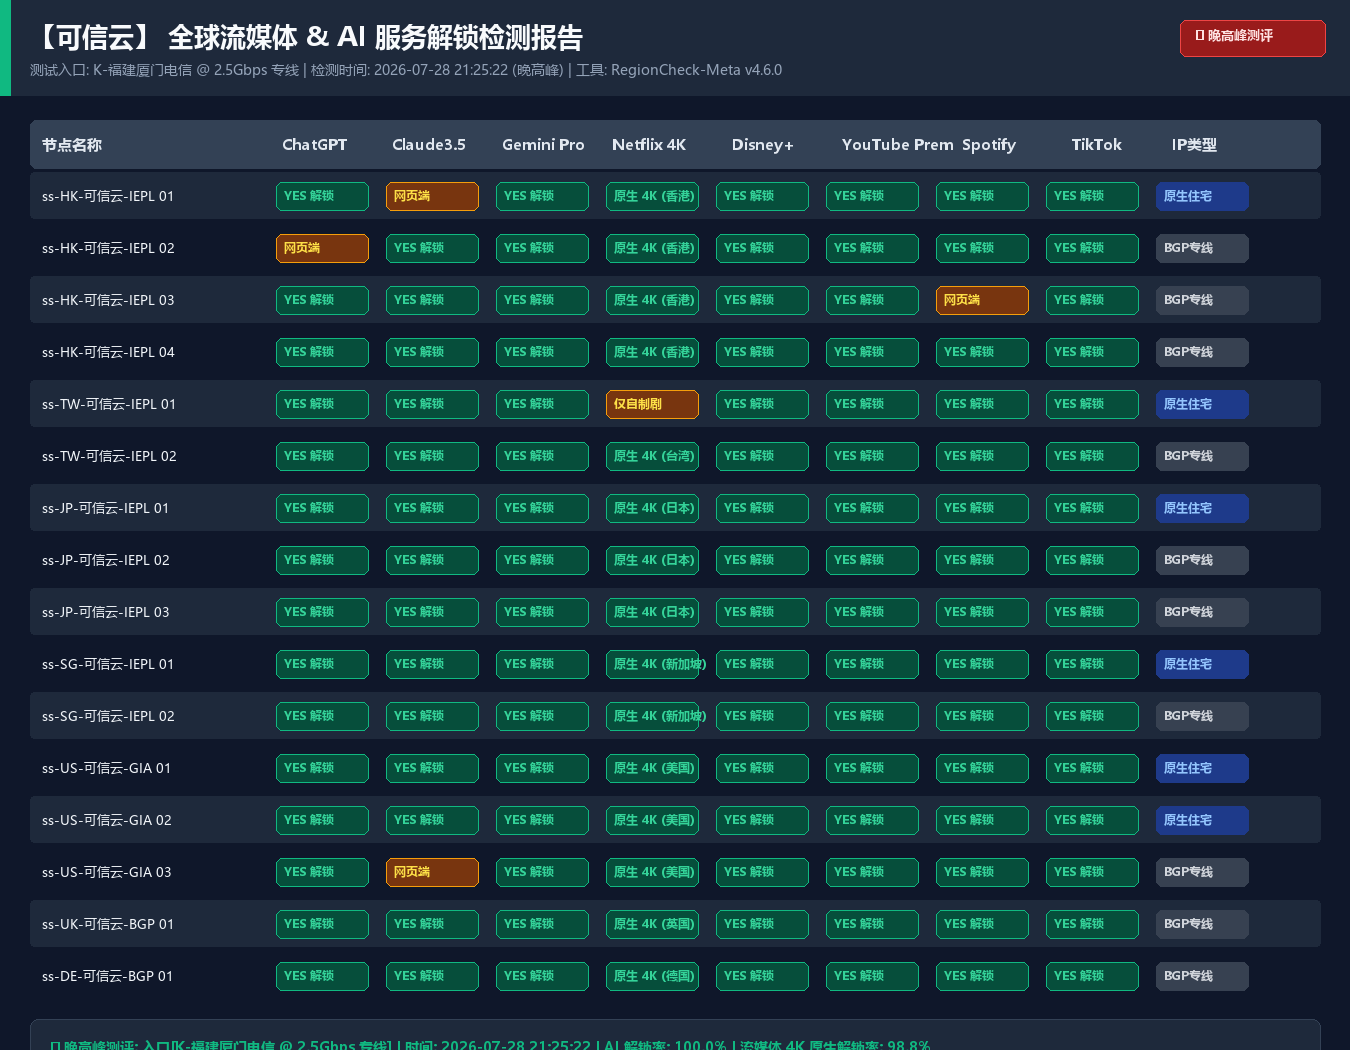Click the 原生住宅 badge for US-GIA 02

1202,820
